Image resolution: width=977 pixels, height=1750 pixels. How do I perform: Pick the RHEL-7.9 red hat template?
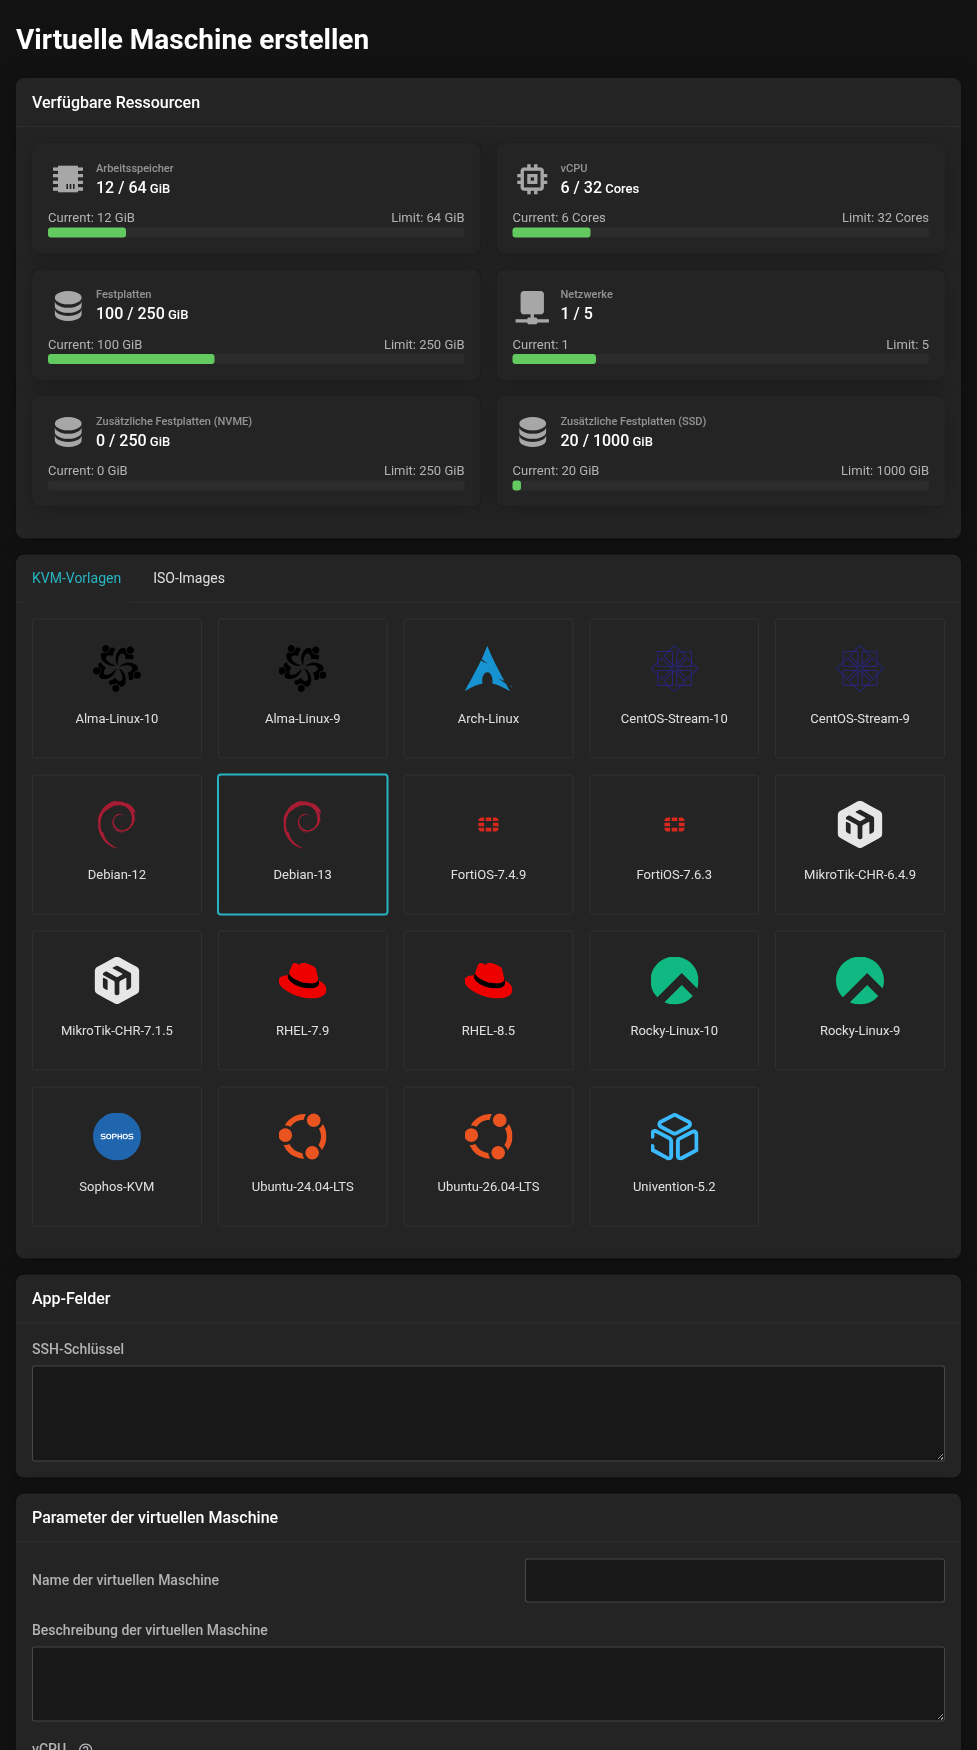pyautogui.click(x=303, y=1000)
